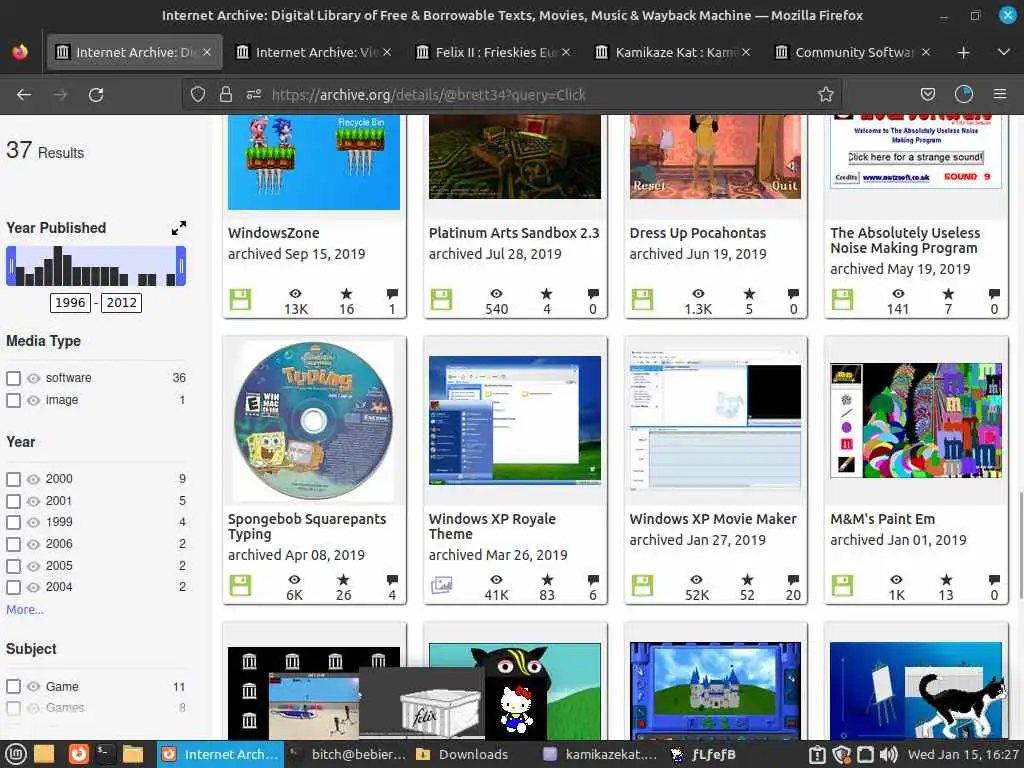Click the site padlock security icon
Screen dimensions: 1024x768
point(226,95)
